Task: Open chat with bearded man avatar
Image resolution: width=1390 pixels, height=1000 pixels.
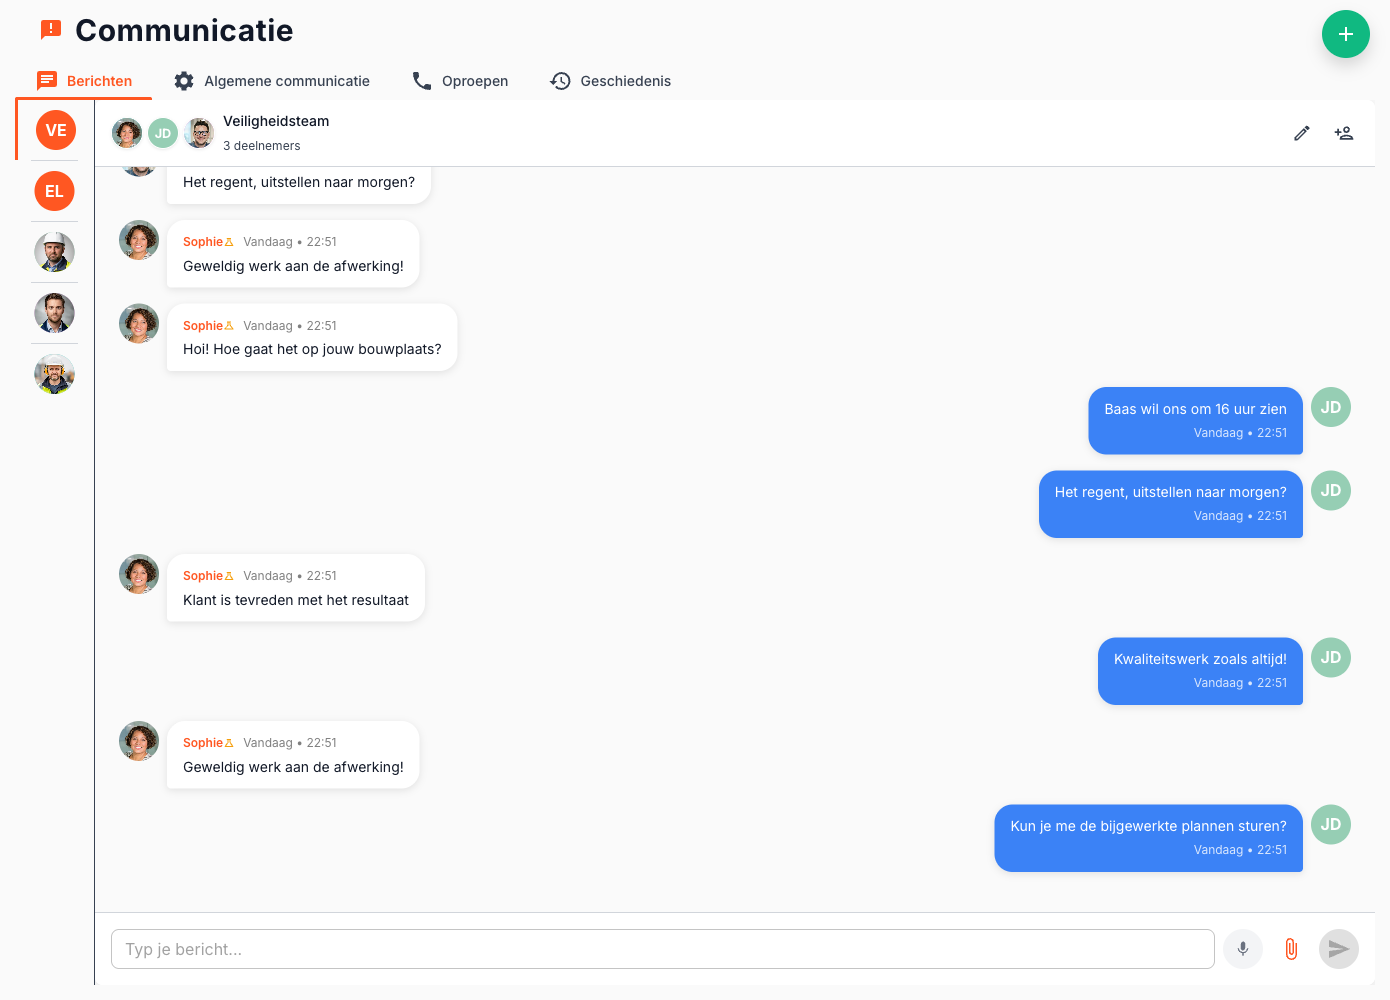Action: pos(55,313)
